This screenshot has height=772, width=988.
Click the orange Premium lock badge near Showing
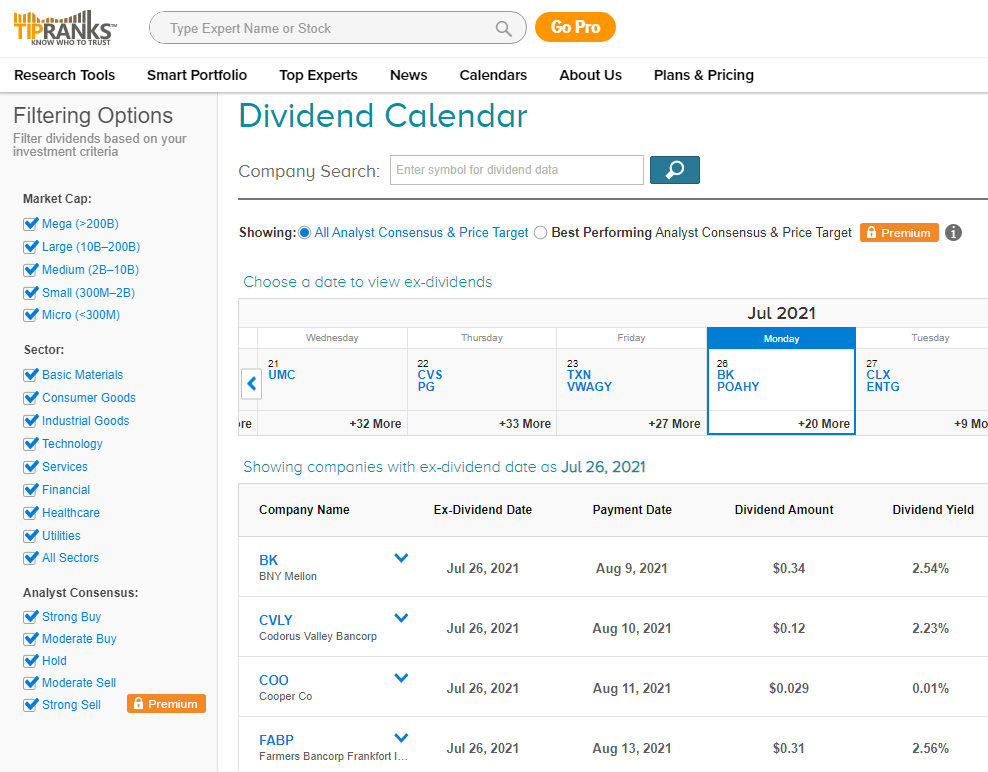899,233
